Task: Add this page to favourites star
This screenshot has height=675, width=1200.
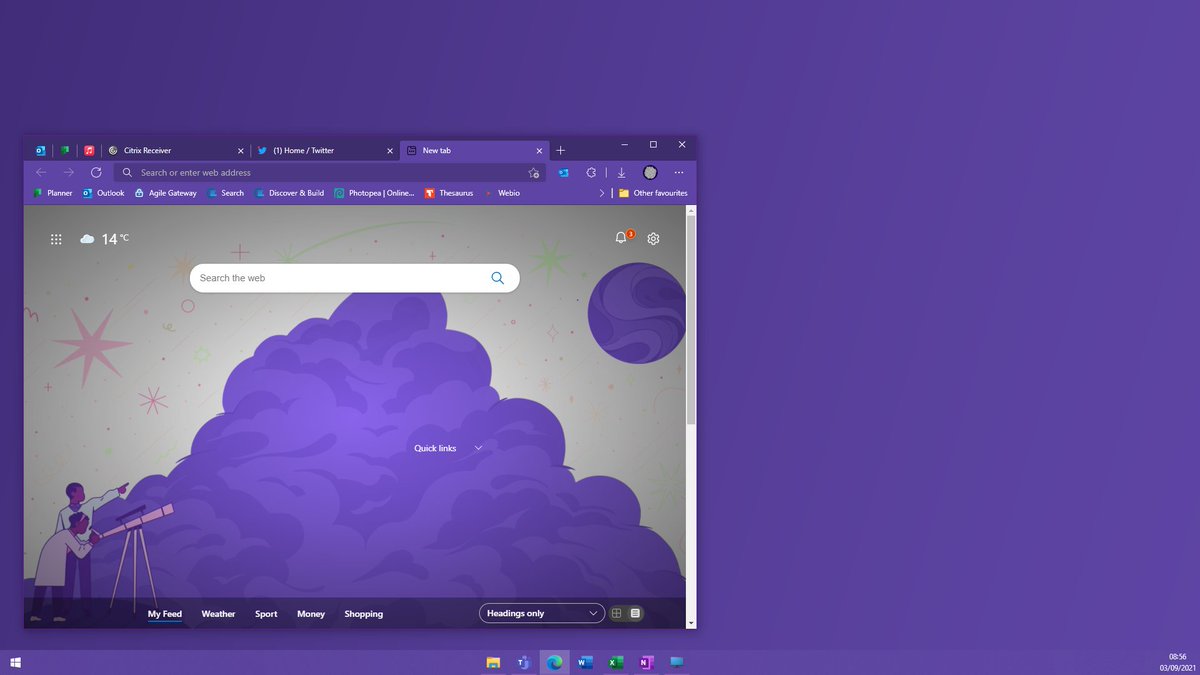Action: click(534, 173)
